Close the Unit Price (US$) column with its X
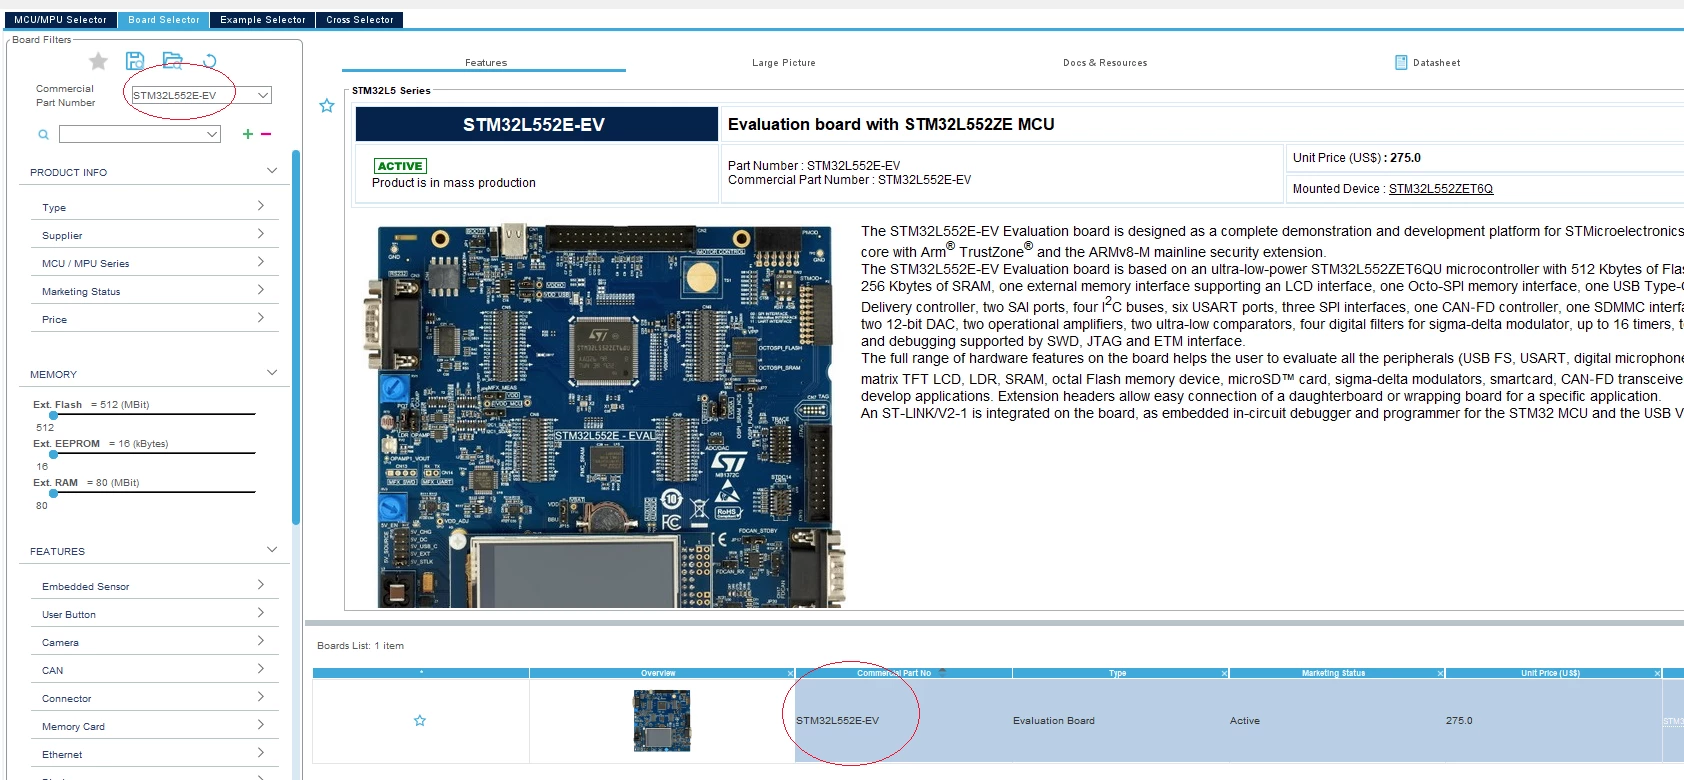The image size is (1684, 780). [x=1656, y=673]
